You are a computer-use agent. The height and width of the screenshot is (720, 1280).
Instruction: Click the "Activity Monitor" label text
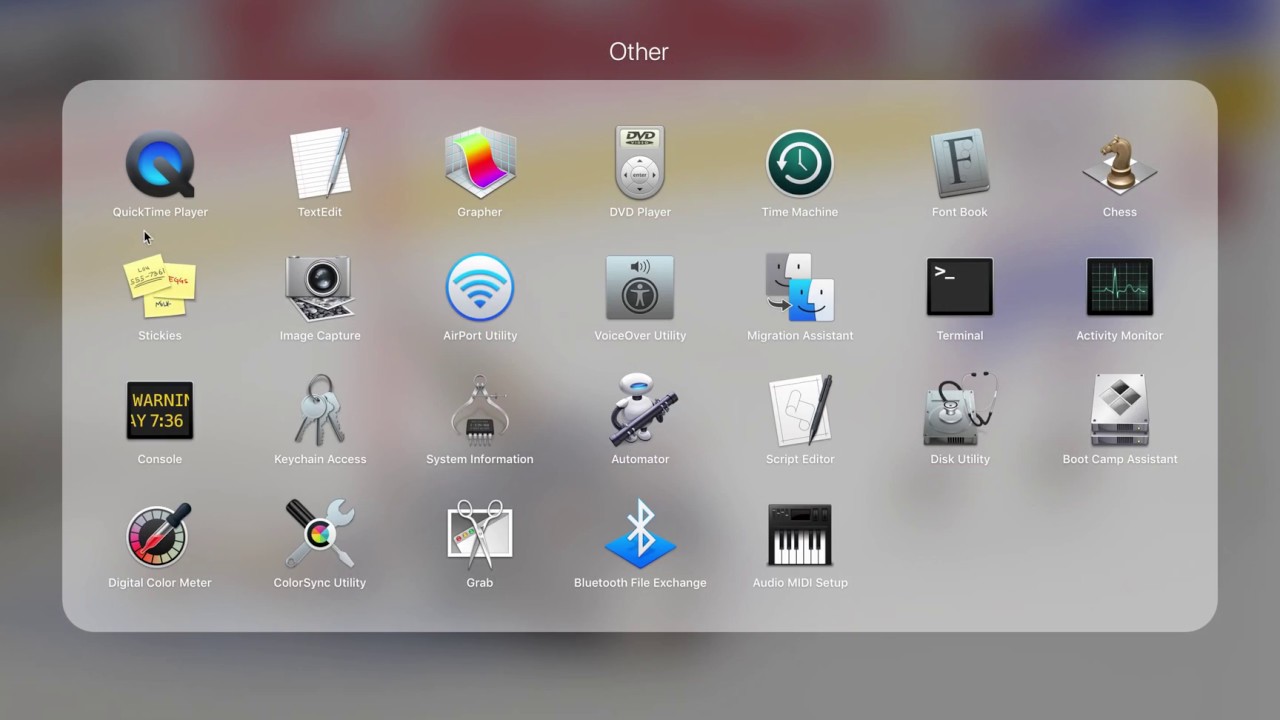(1120, 336)
